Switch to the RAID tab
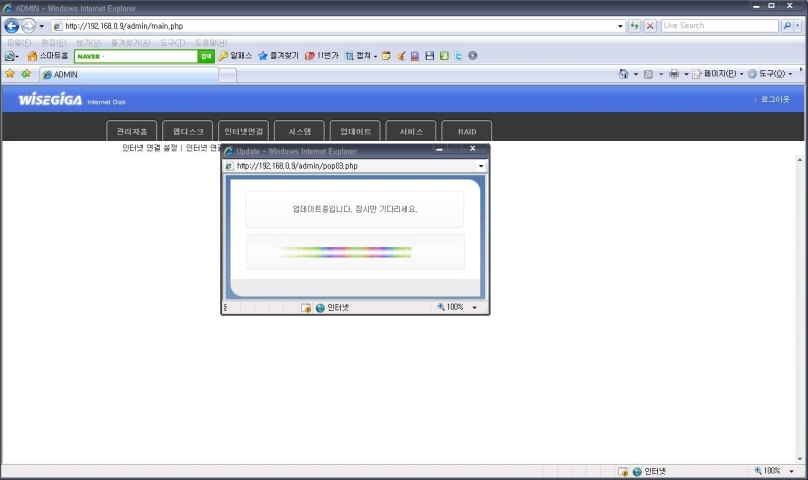This screenshot has height=480, width=808. (466, 131)
